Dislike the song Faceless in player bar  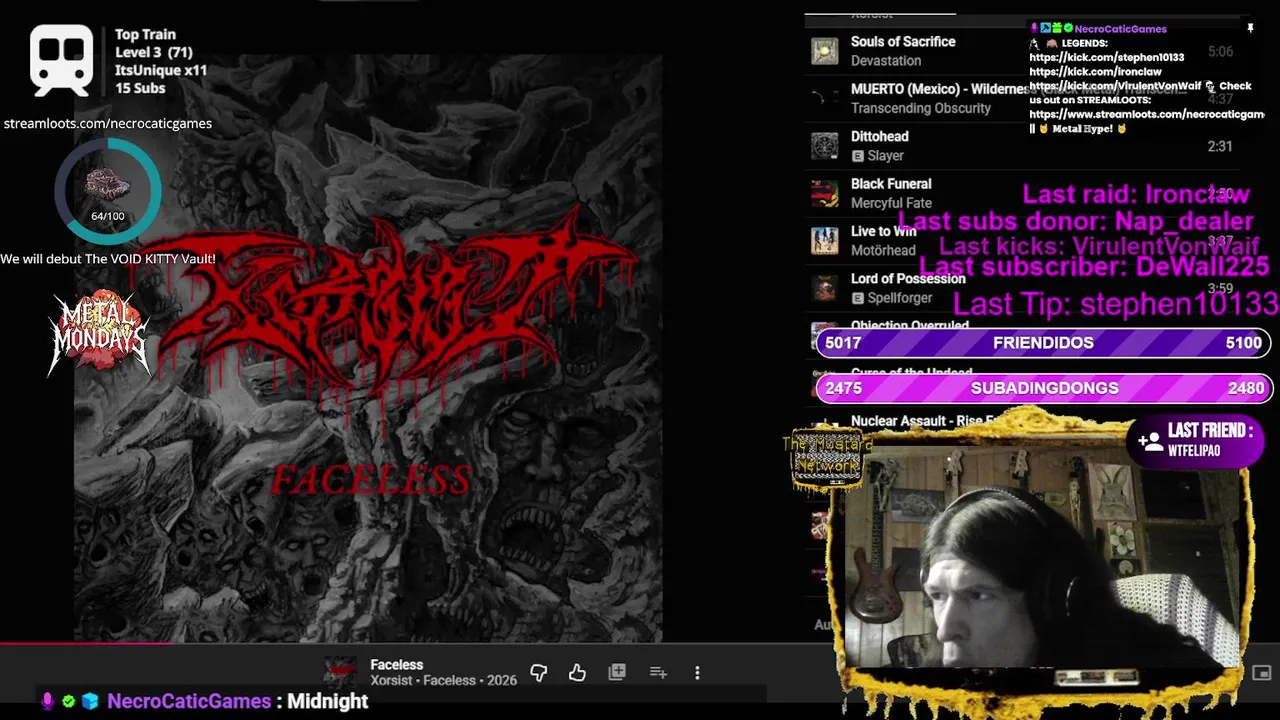tap(539, 673)
